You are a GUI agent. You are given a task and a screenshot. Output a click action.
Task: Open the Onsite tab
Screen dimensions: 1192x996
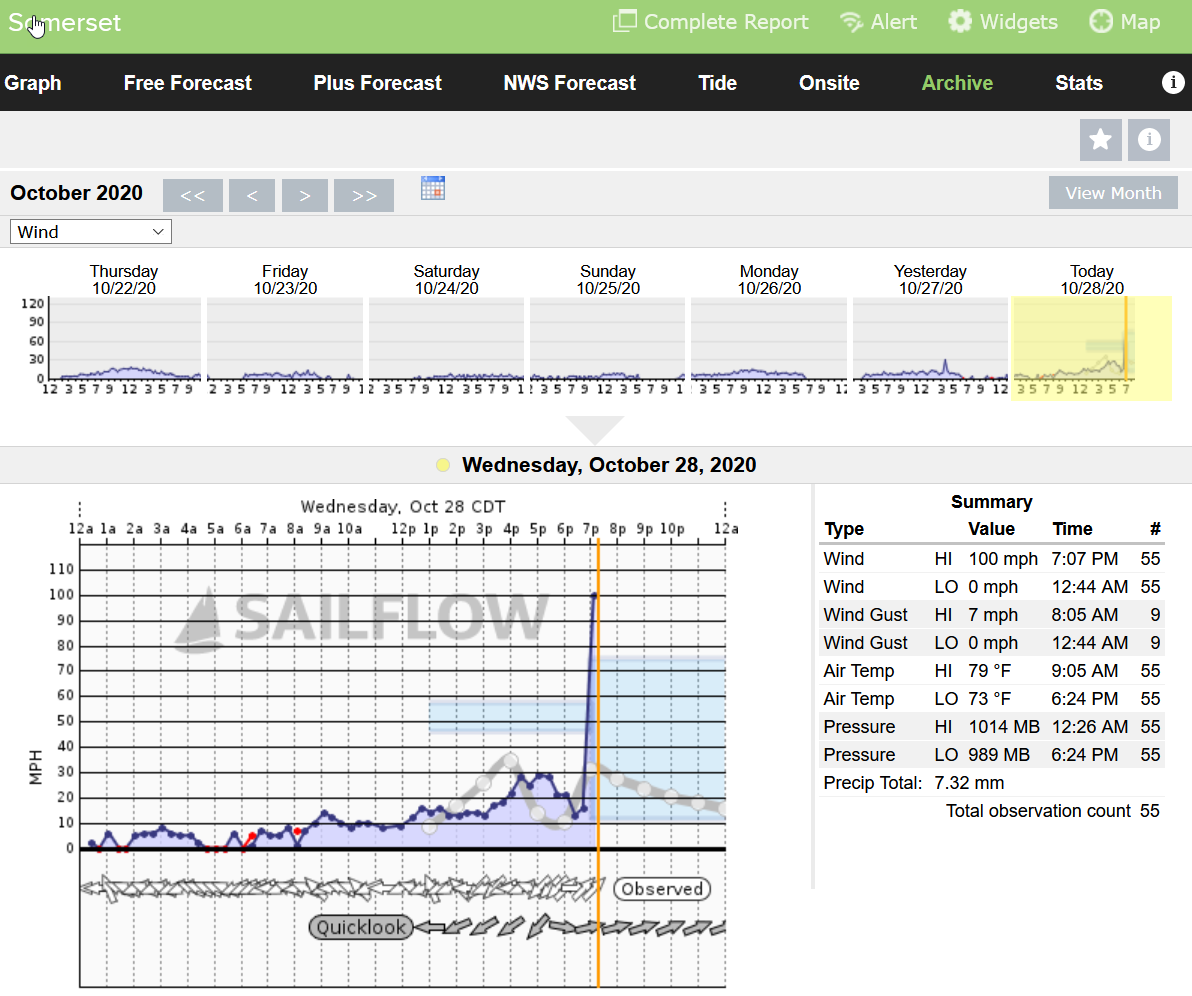pyautogui.click(x=829, y=83)
